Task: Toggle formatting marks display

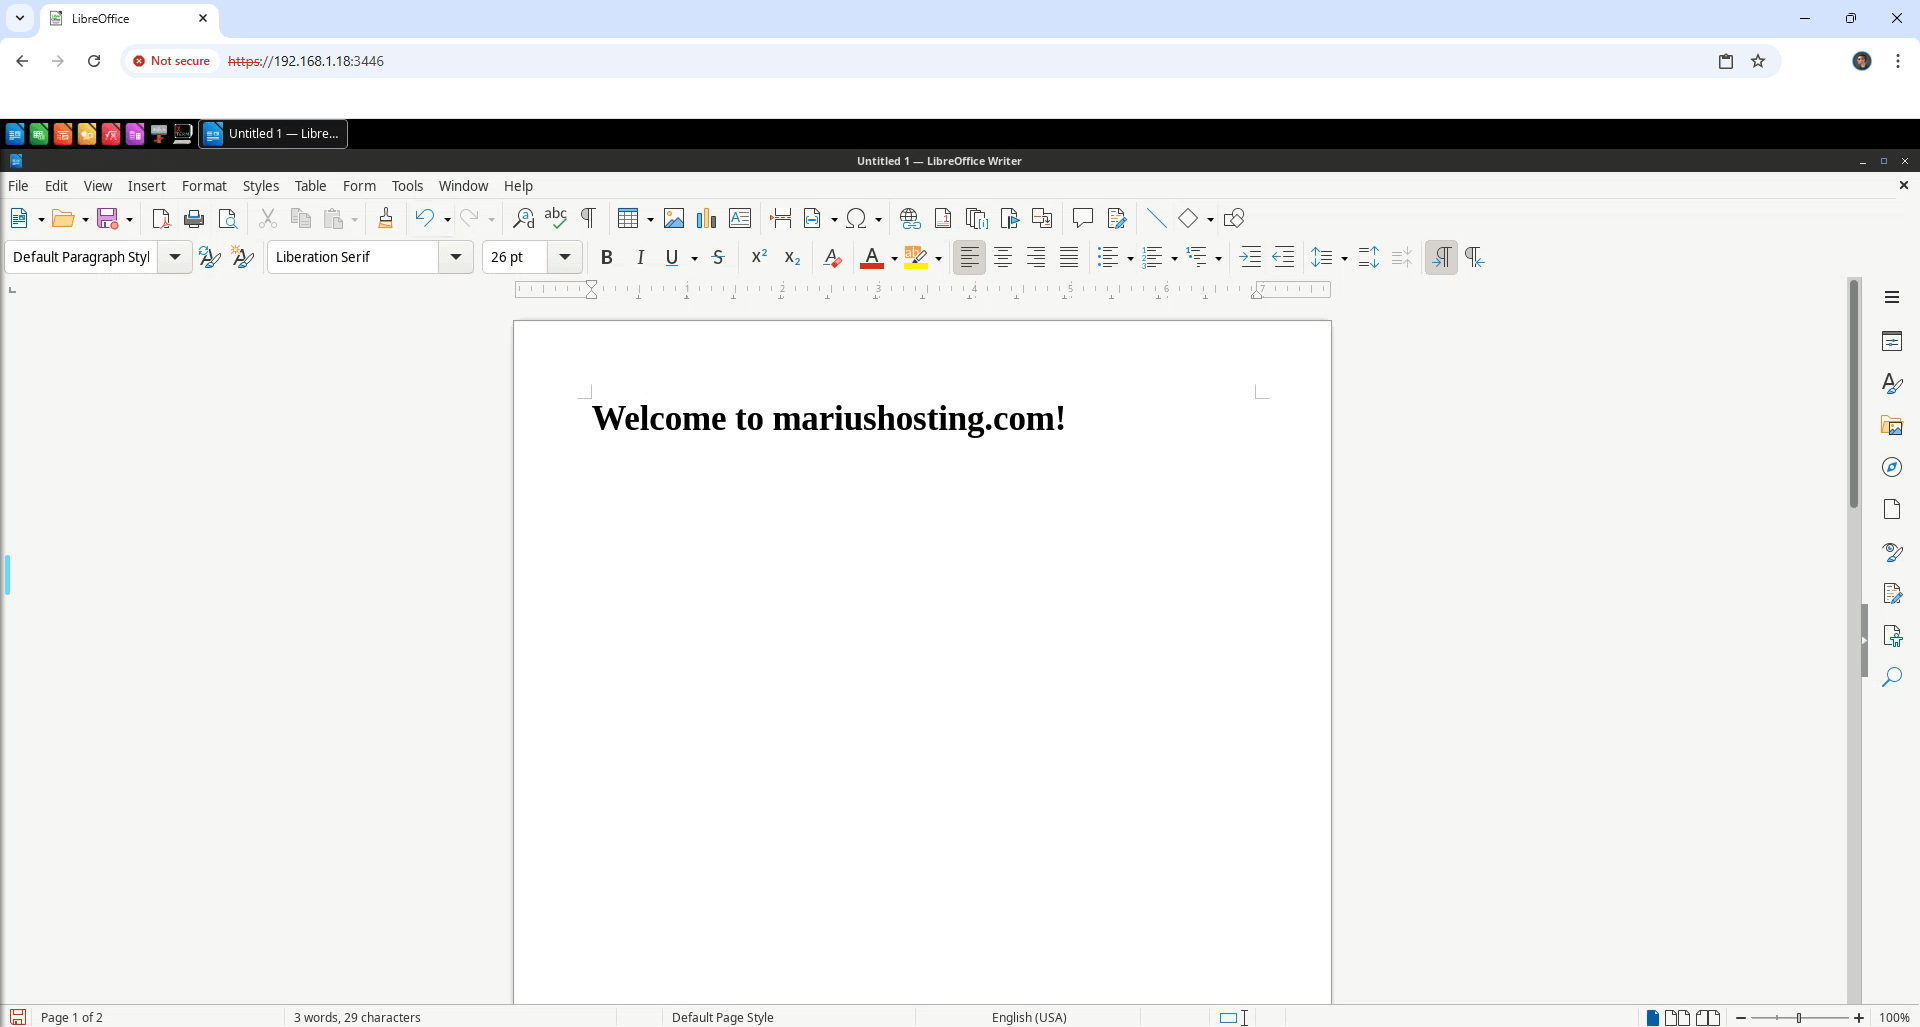Action: pyautogui.click(x=588, y=219)
